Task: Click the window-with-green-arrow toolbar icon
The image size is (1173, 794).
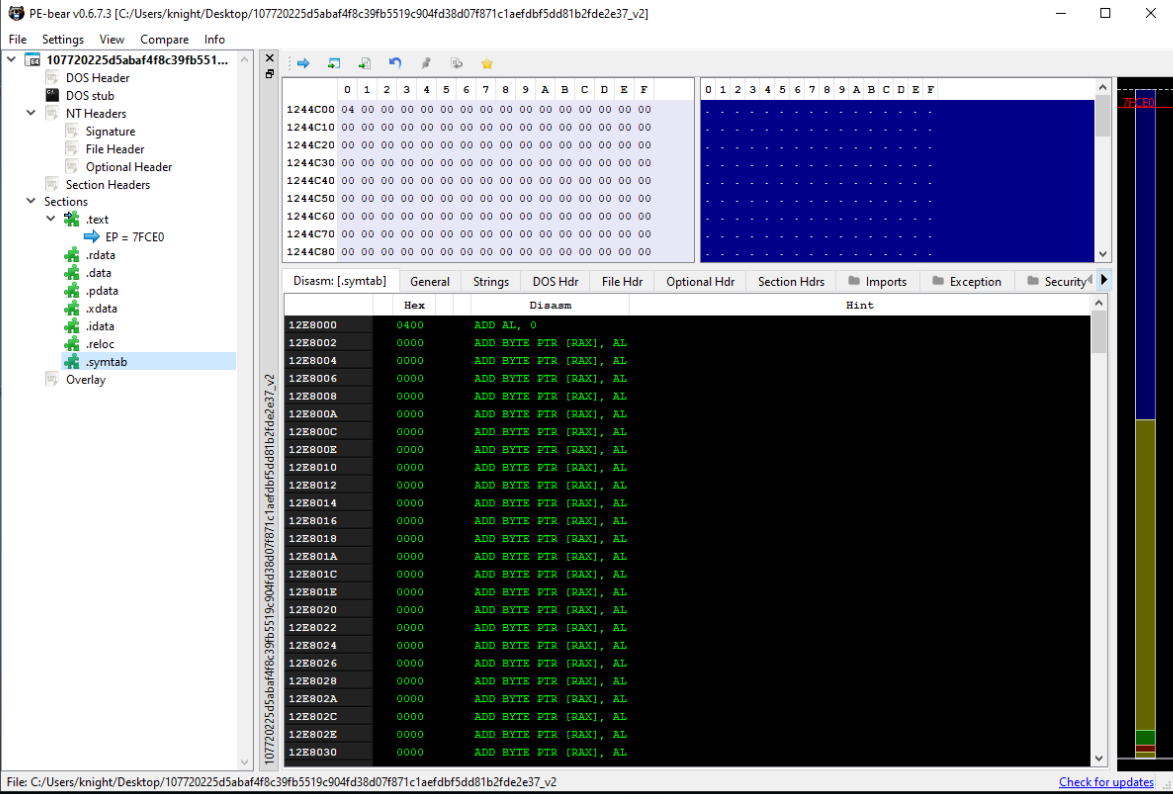Action: click(x=334, y=64)
